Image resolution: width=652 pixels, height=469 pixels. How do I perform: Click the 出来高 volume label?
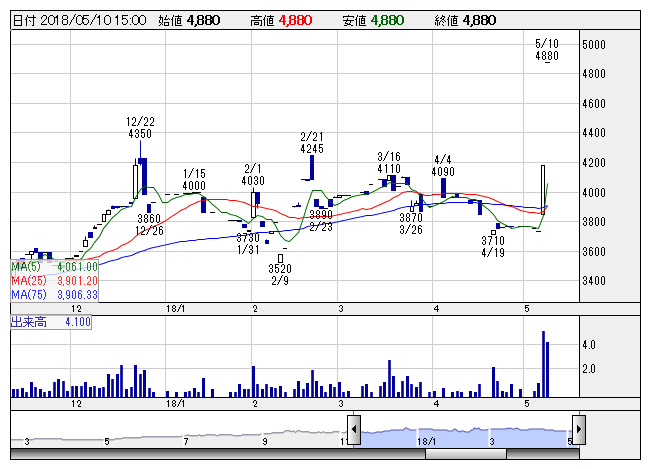pos(51,322)
